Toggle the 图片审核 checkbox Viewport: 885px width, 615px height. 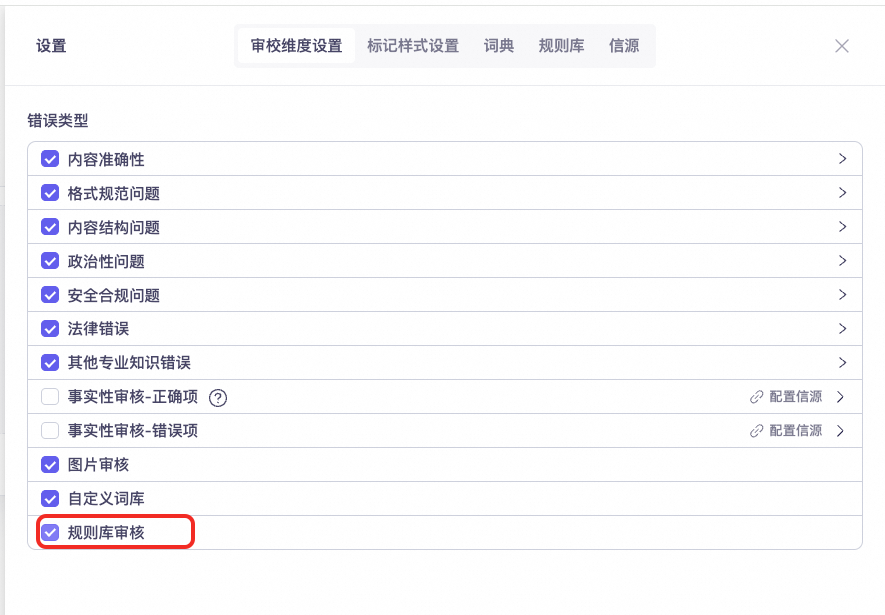pyautogui.click(x=50, y=465)
